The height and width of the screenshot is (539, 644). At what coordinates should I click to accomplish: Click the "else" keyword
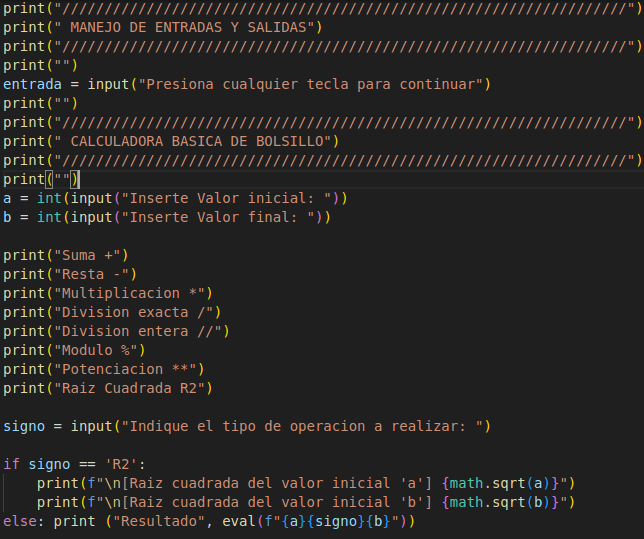(x=19, y=521)
